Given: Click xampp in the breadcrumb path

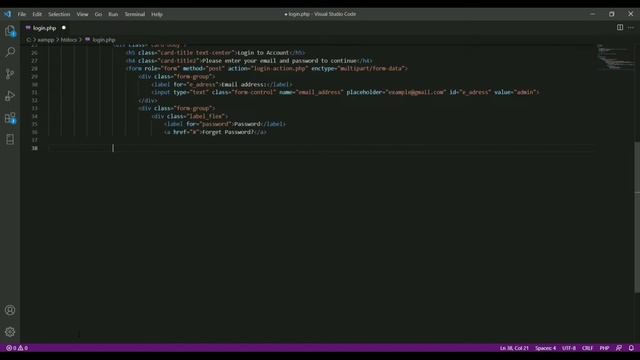Looking at the screenshot, I should pyautogui.click(x=46, y=40).
